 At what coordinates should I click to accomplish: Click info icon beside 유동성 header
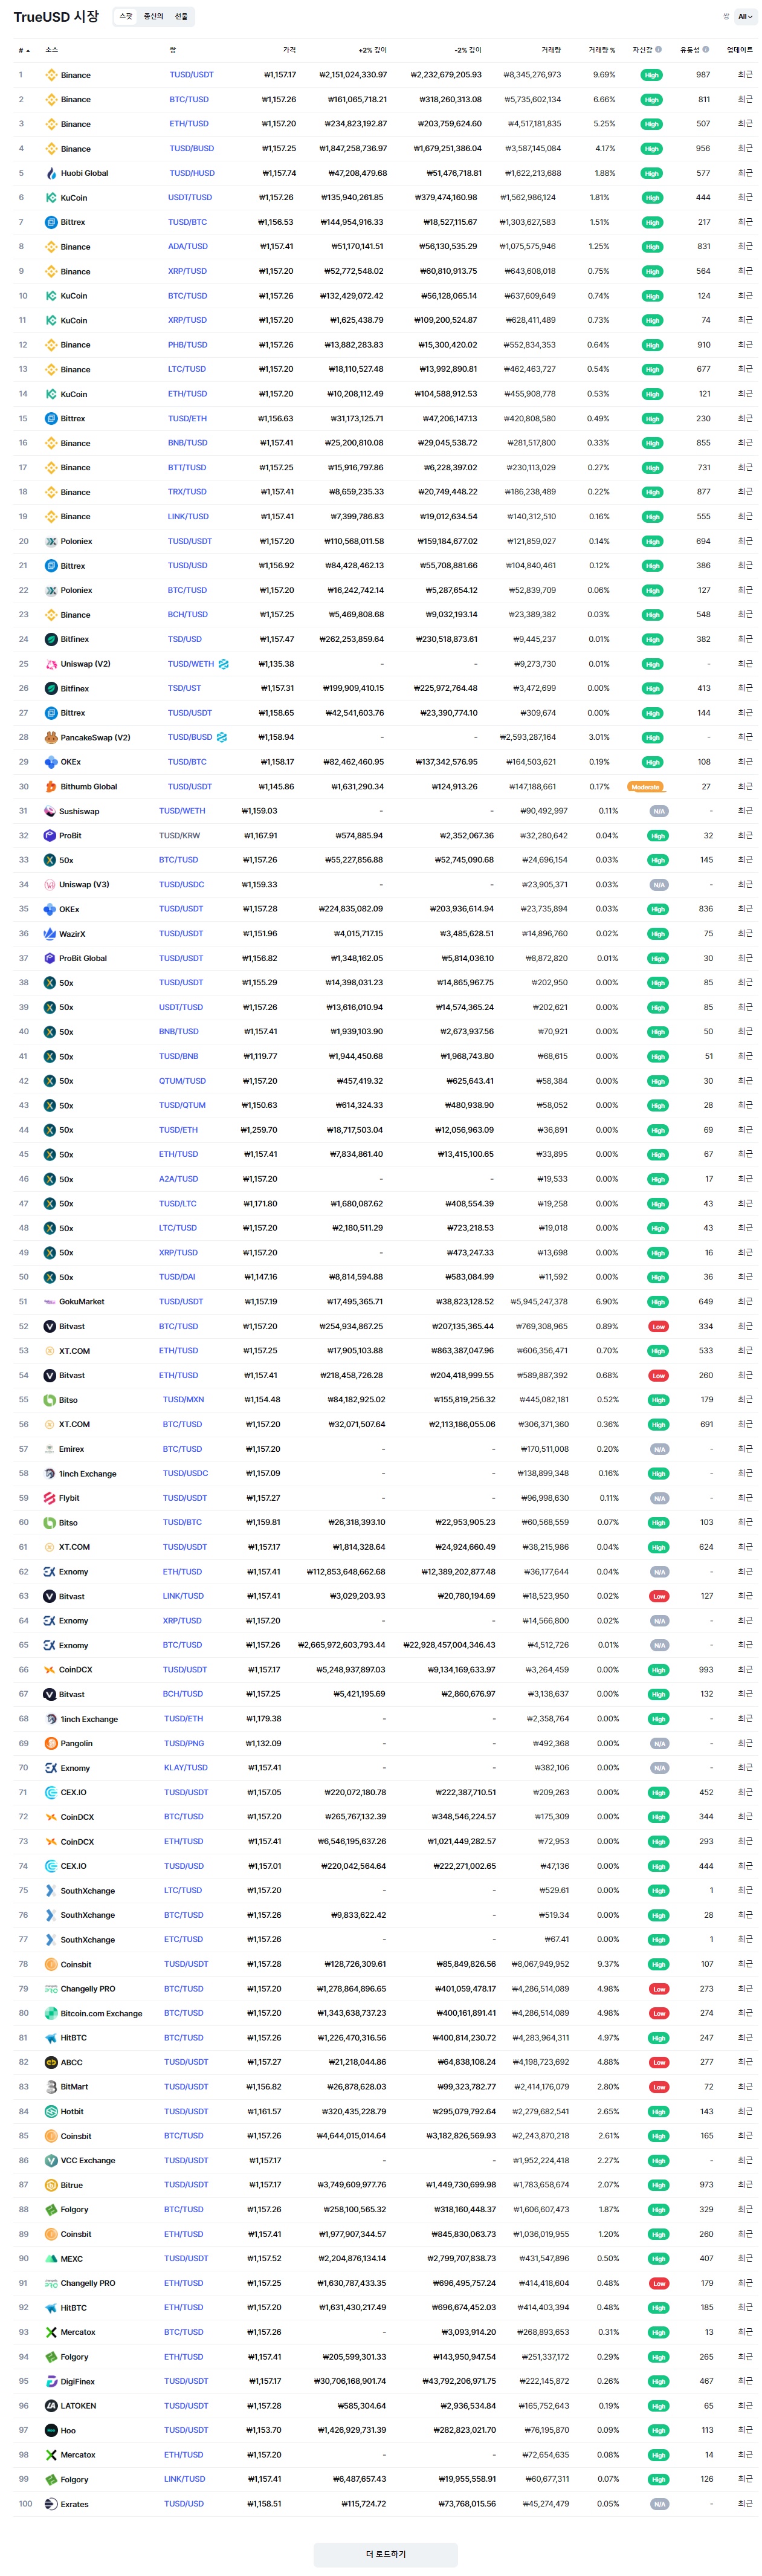706,49
